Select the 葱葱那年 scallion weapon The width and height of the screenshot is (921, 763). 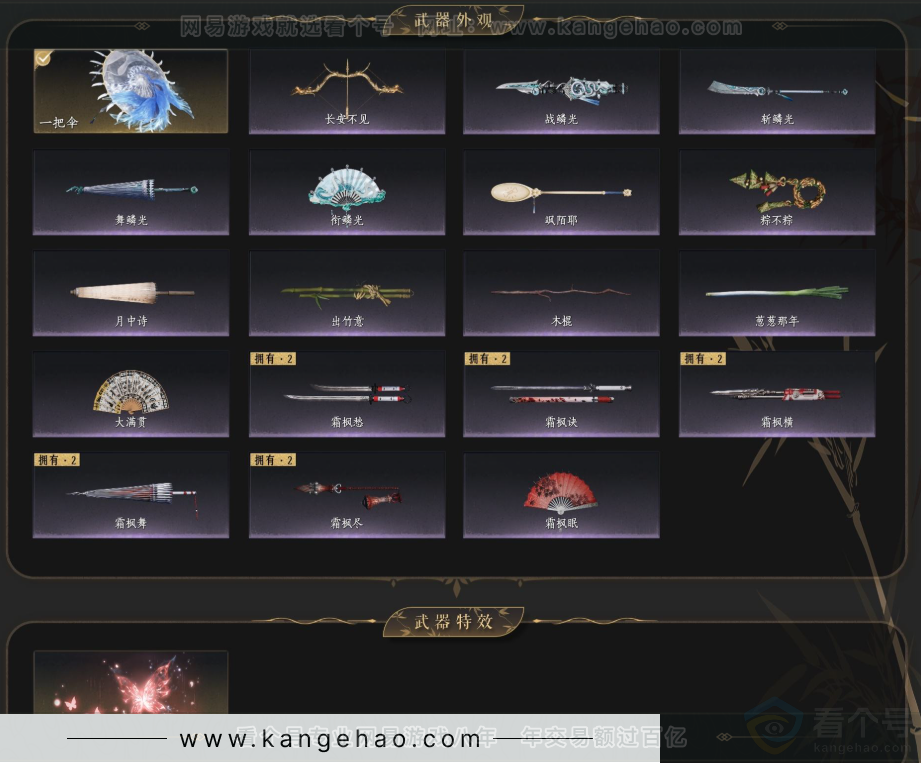pos(777,293)
